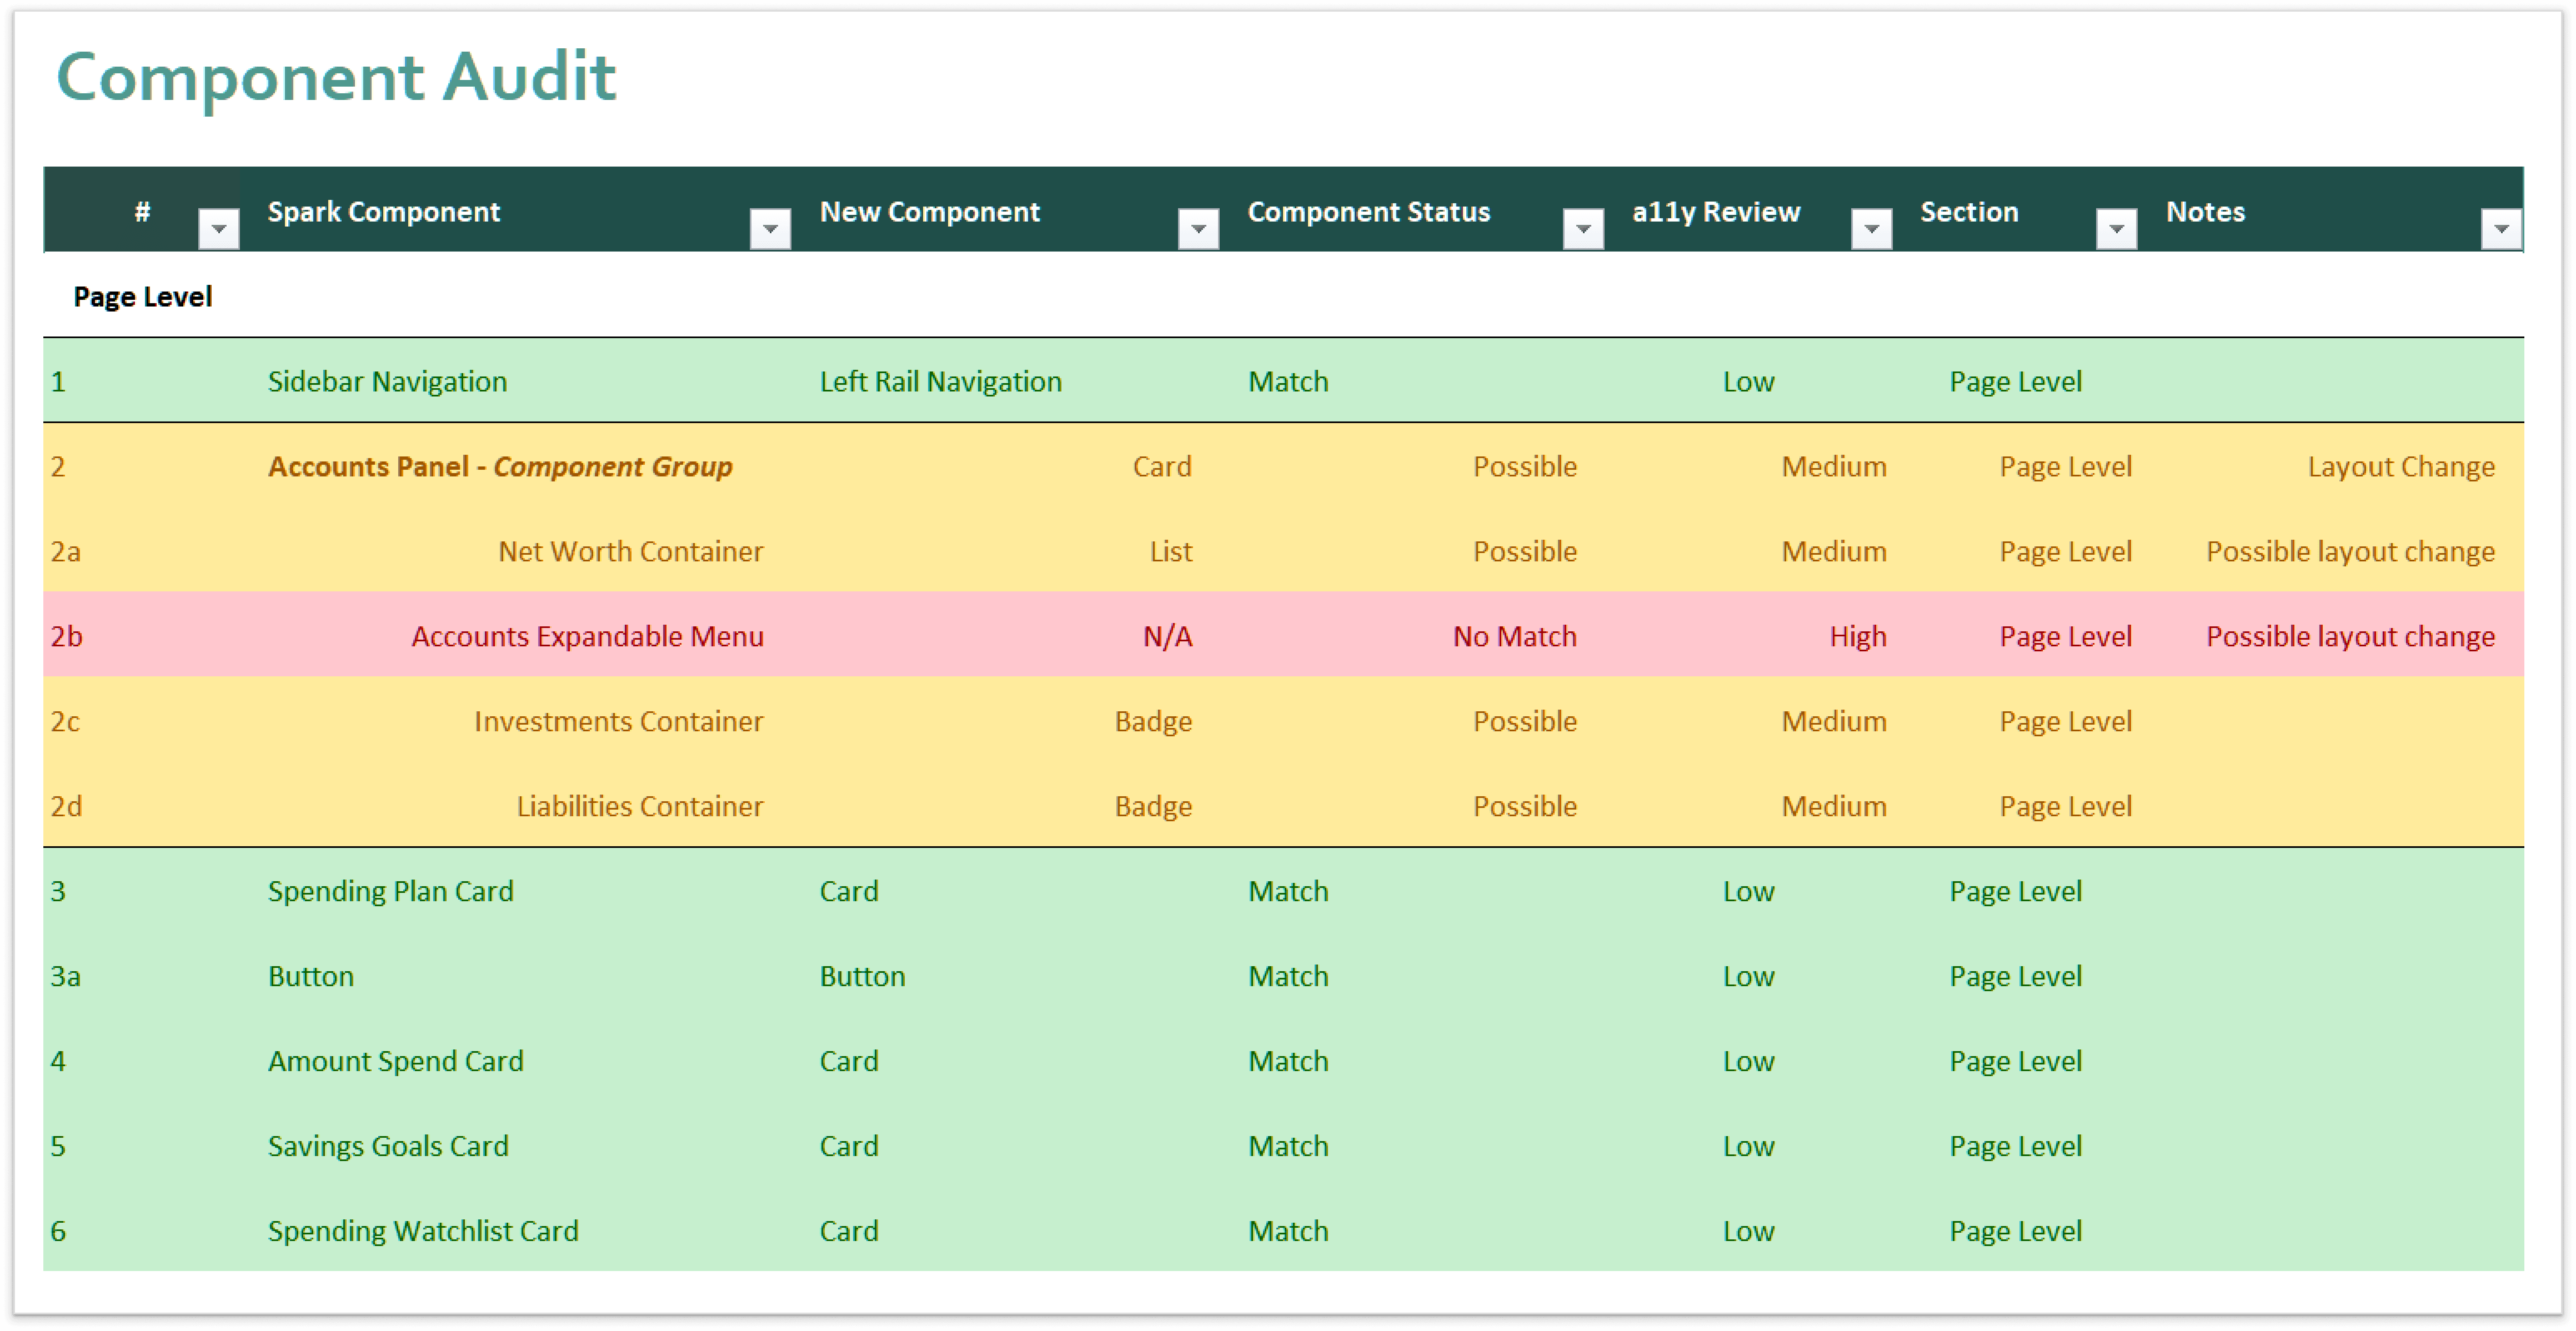Open the Section column filter dropdown
The height and width of the screenshot is (1331, 2576).
coord(2116,229)
